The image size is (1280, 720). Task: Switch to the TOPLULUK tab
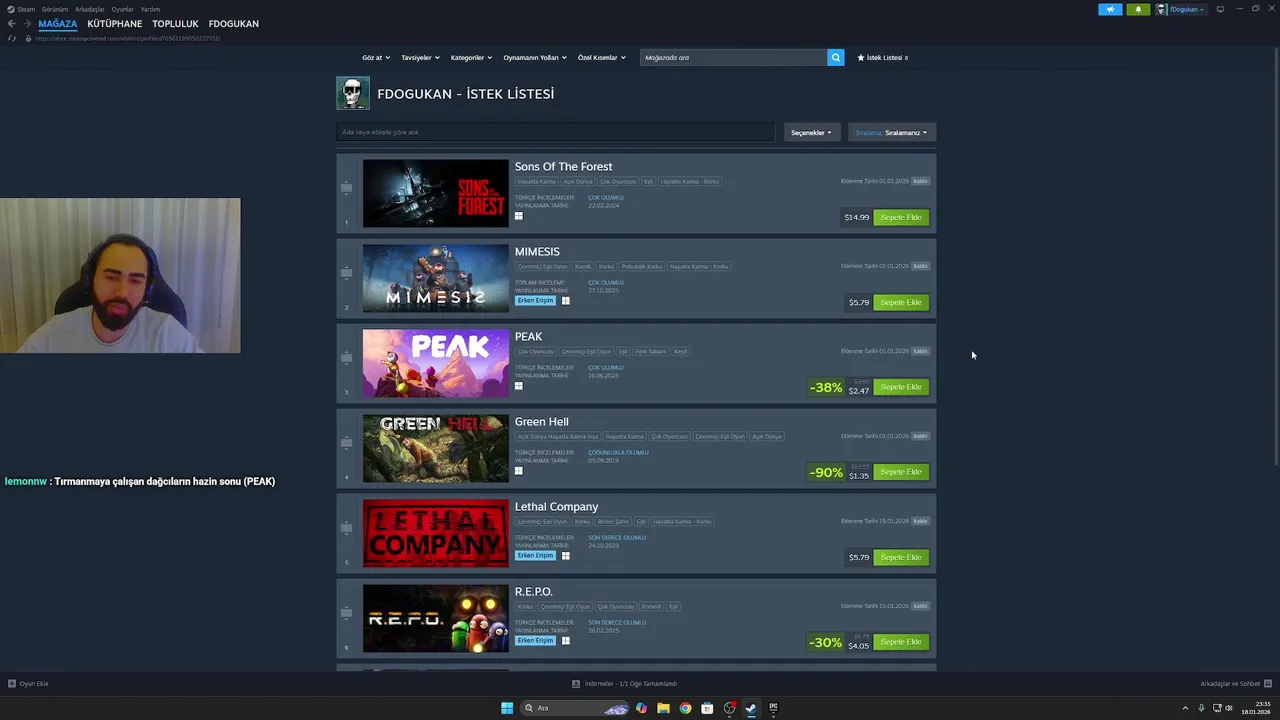click(175, 23)
